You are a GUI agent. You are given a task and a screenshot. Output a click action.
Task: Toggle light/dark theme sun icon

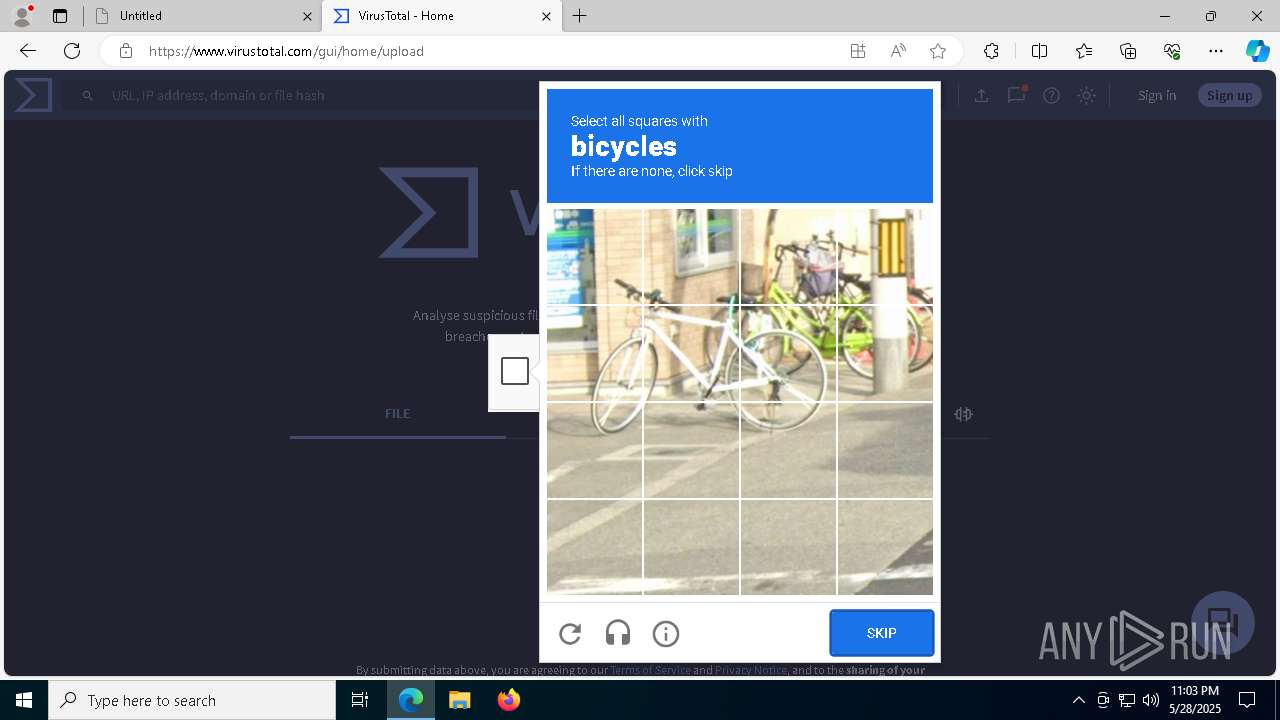[1086, 95]
